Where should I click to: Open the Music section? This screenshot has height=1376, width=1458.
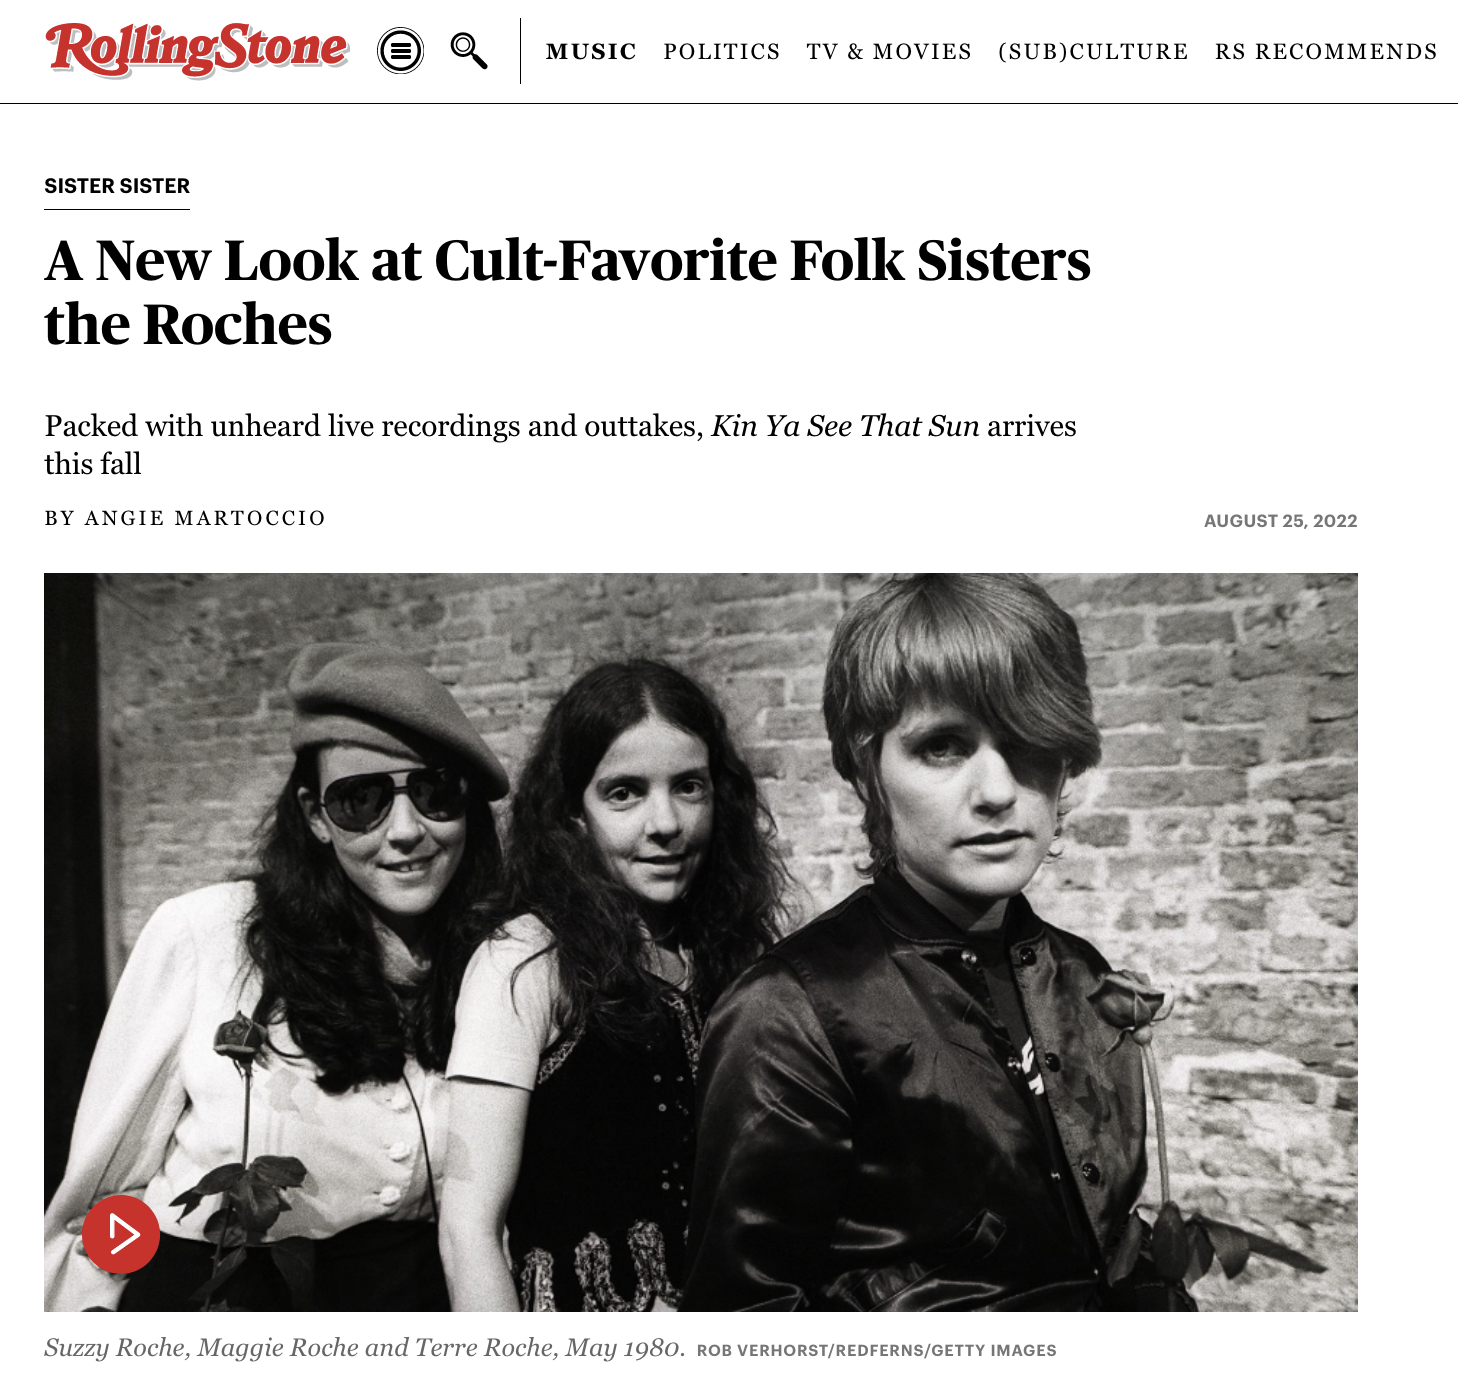point(591,52)
